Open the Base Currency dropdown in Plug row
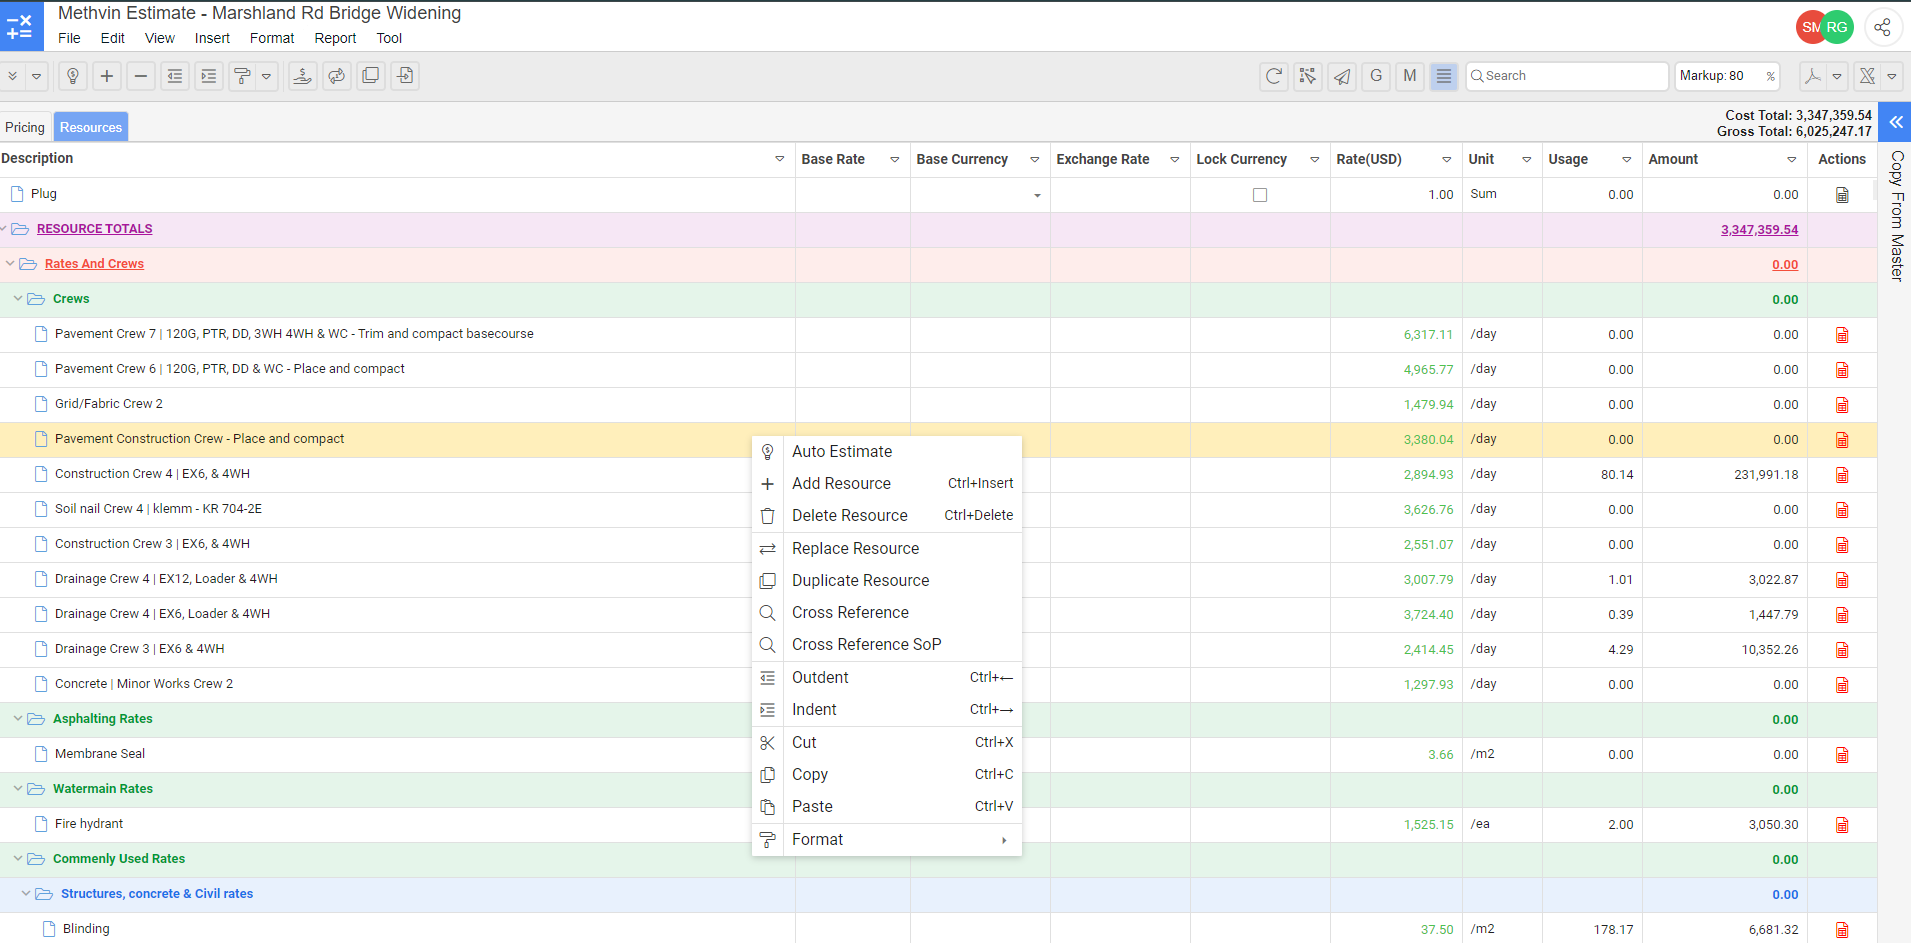Viewport: 1911px width, 943px height. coord(1037,195)
